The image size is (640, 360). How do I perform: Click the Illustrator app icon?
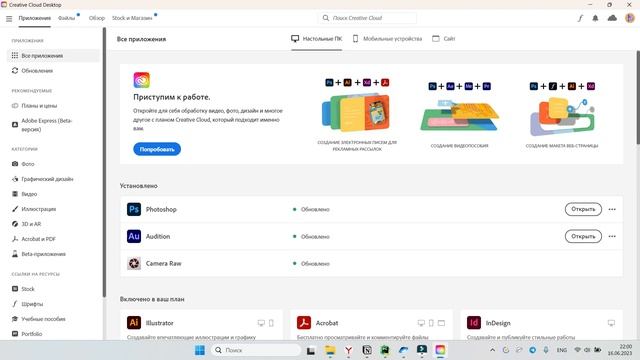pos(134,322)
